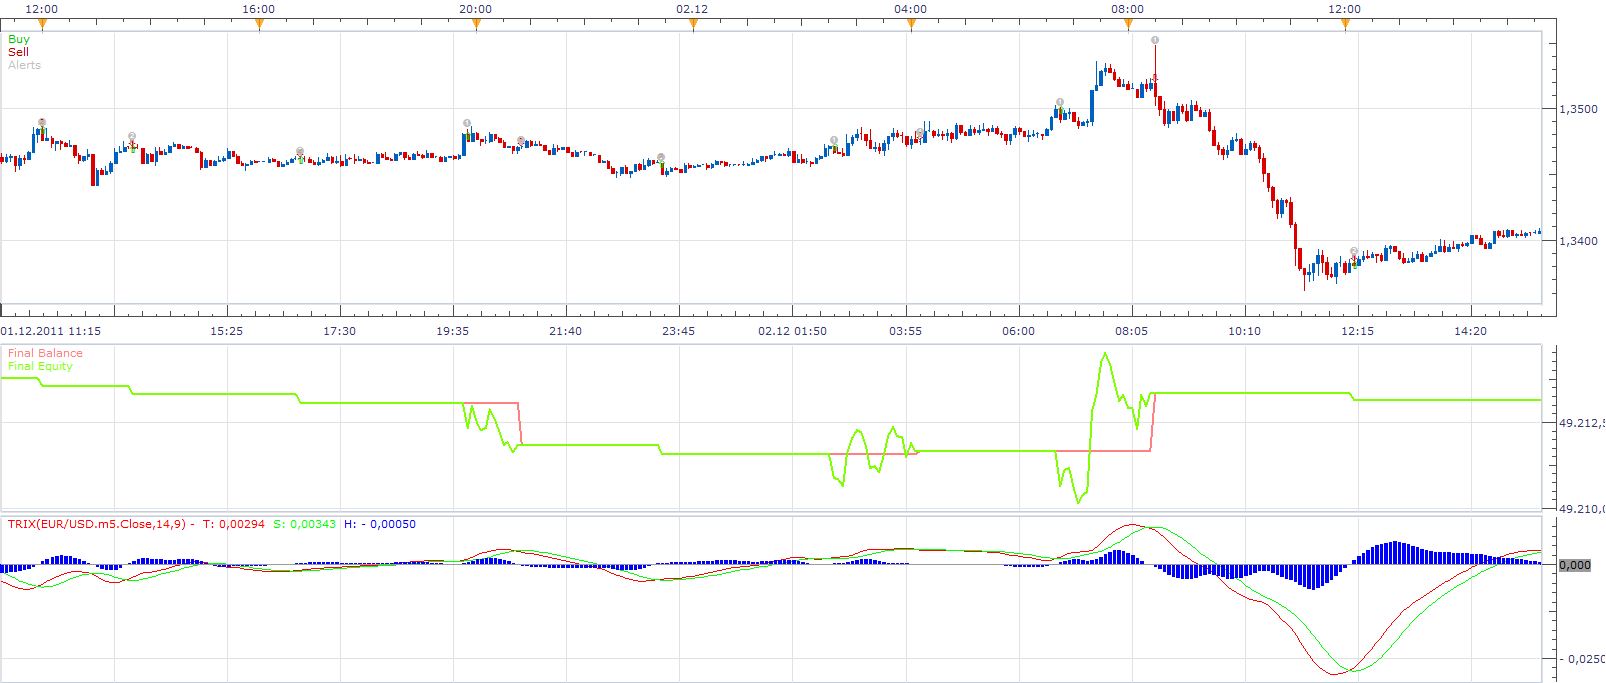The height and width of the screenshot is (683, 1606).
Task: Click the 1,3400 price axis label
Action: [x=1578, y=241]
